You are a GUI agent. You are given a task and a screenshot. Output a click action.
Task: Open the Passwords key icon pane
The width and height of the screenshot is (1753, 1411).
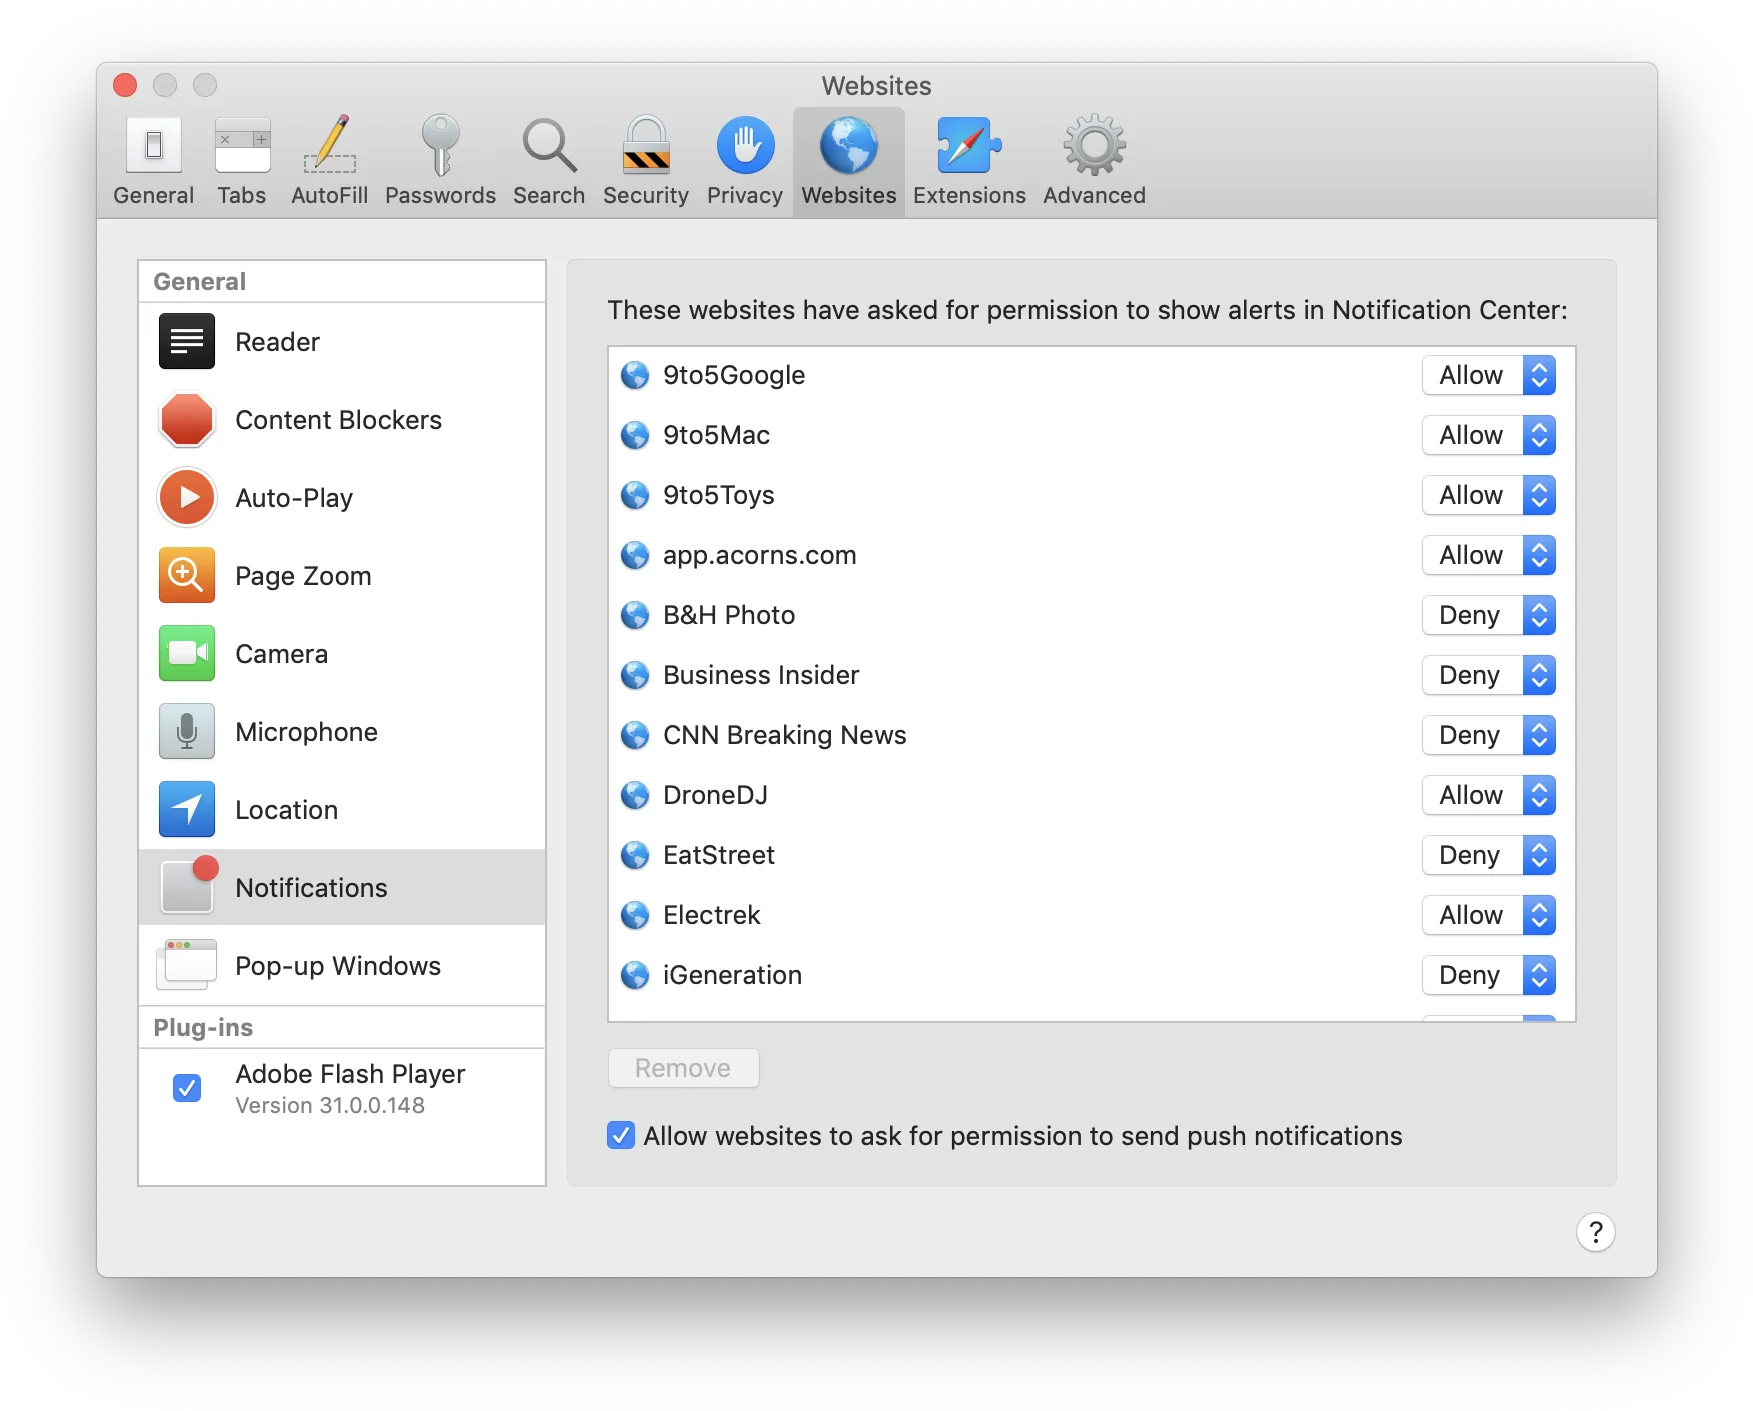440,161
